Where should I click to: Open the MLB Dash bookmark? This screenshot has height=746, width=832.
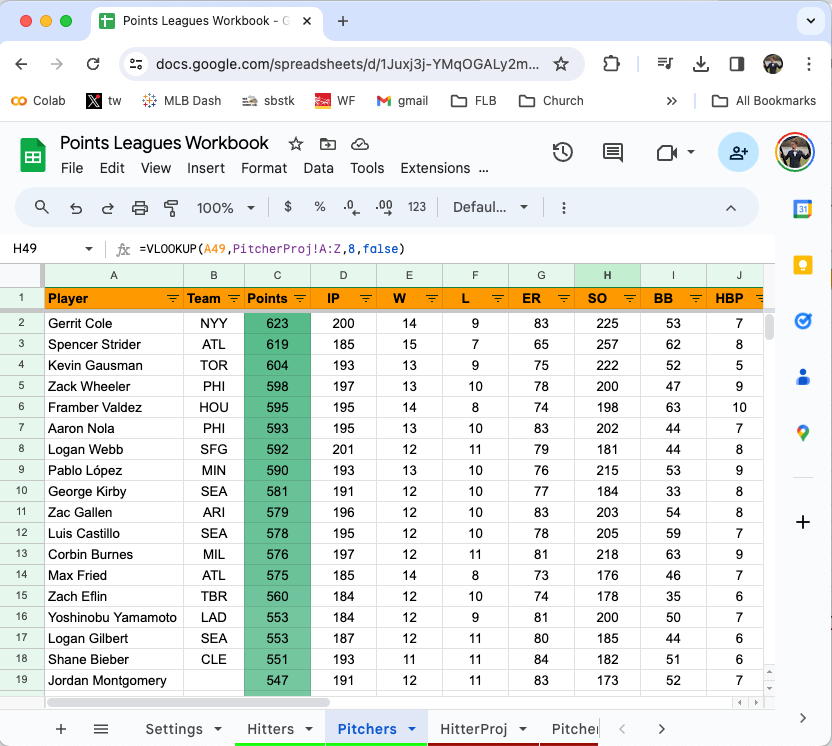(x=181, y=101)
